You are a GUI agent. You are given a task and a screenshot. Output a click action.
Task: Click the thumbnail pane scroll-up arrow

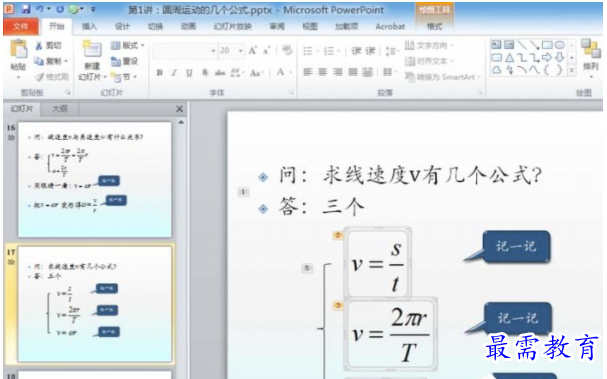[181, 123]
